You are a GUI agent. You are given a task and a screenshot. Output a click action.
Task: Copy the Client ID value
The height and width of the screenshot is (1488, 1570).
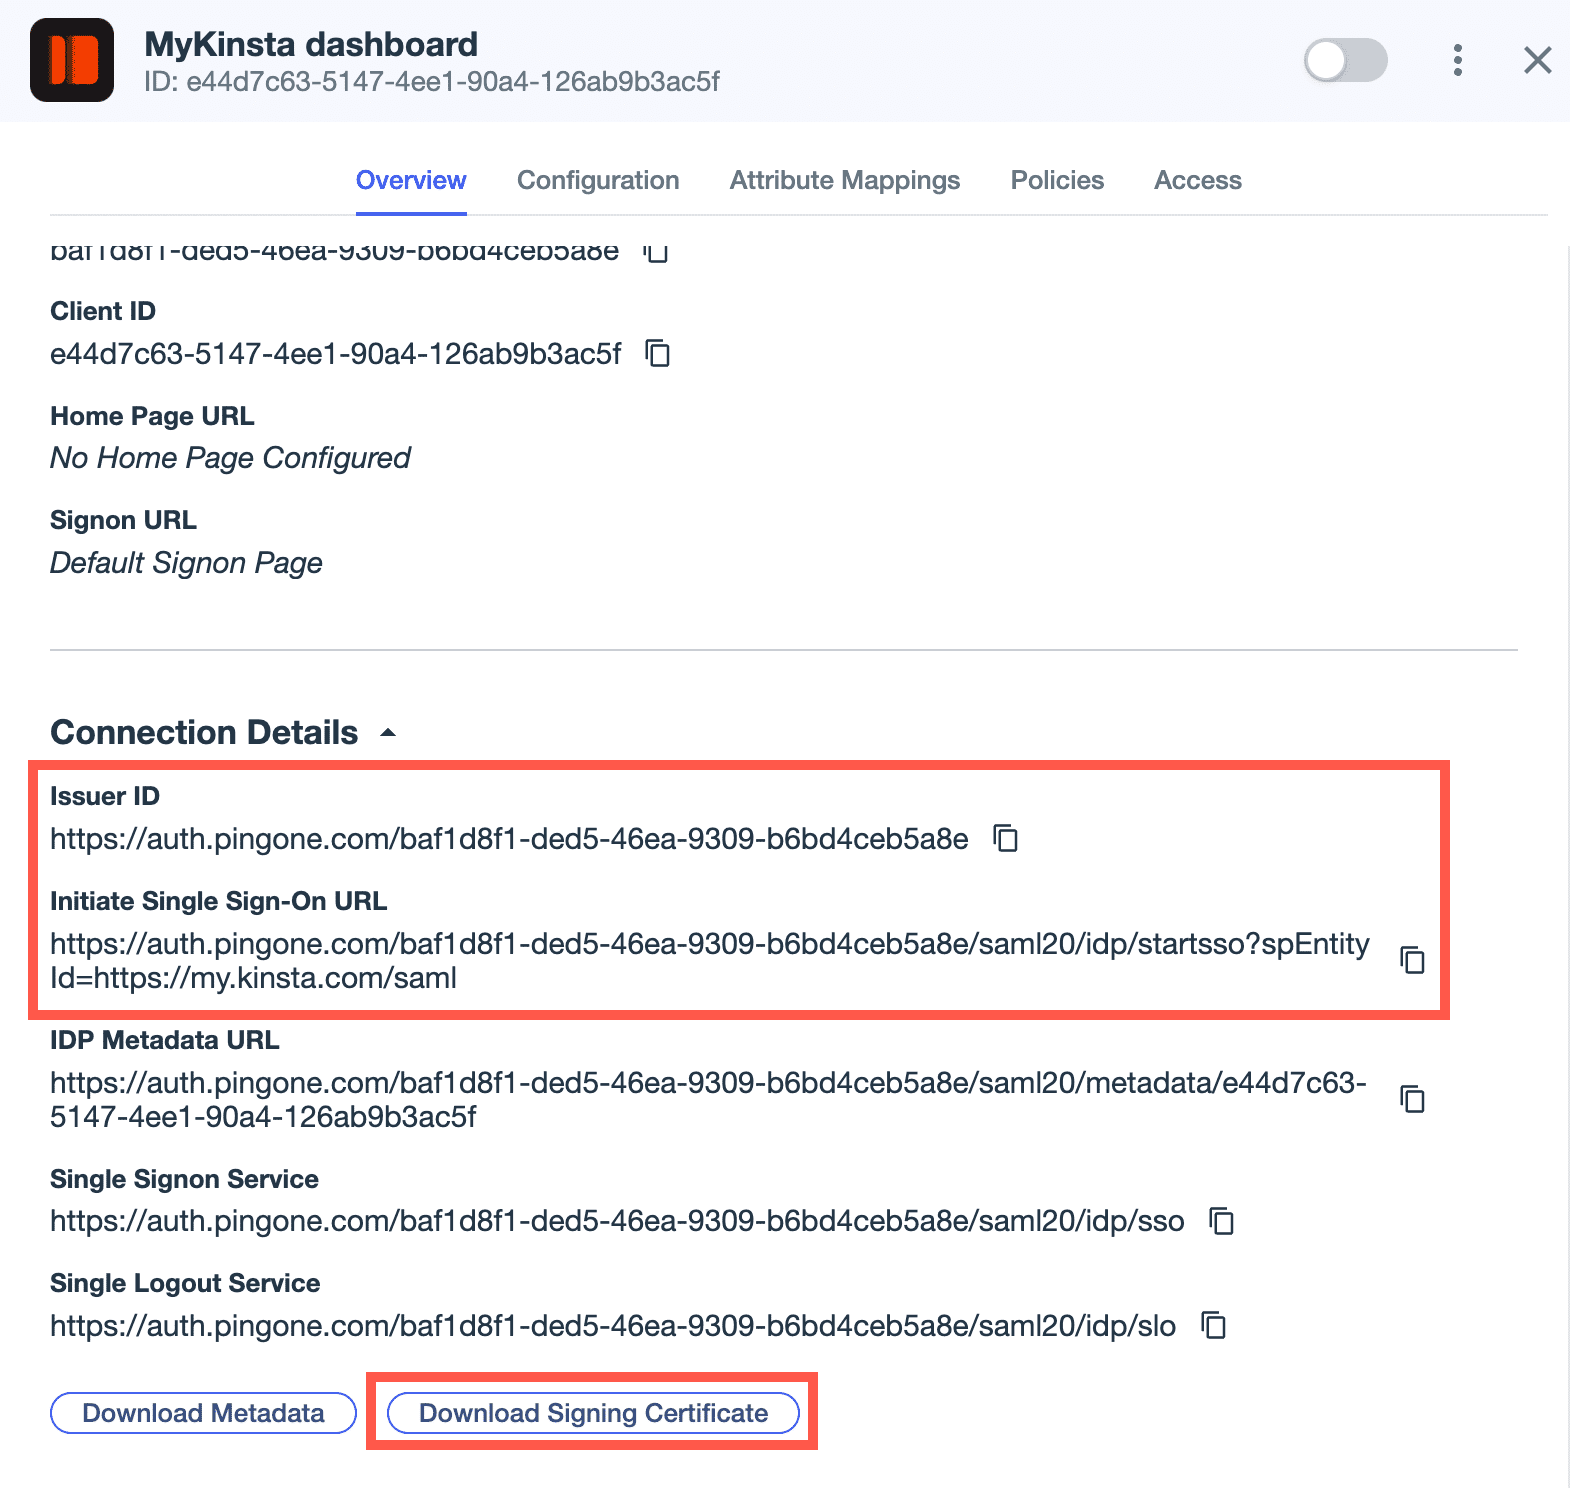(x=659, y=354)
